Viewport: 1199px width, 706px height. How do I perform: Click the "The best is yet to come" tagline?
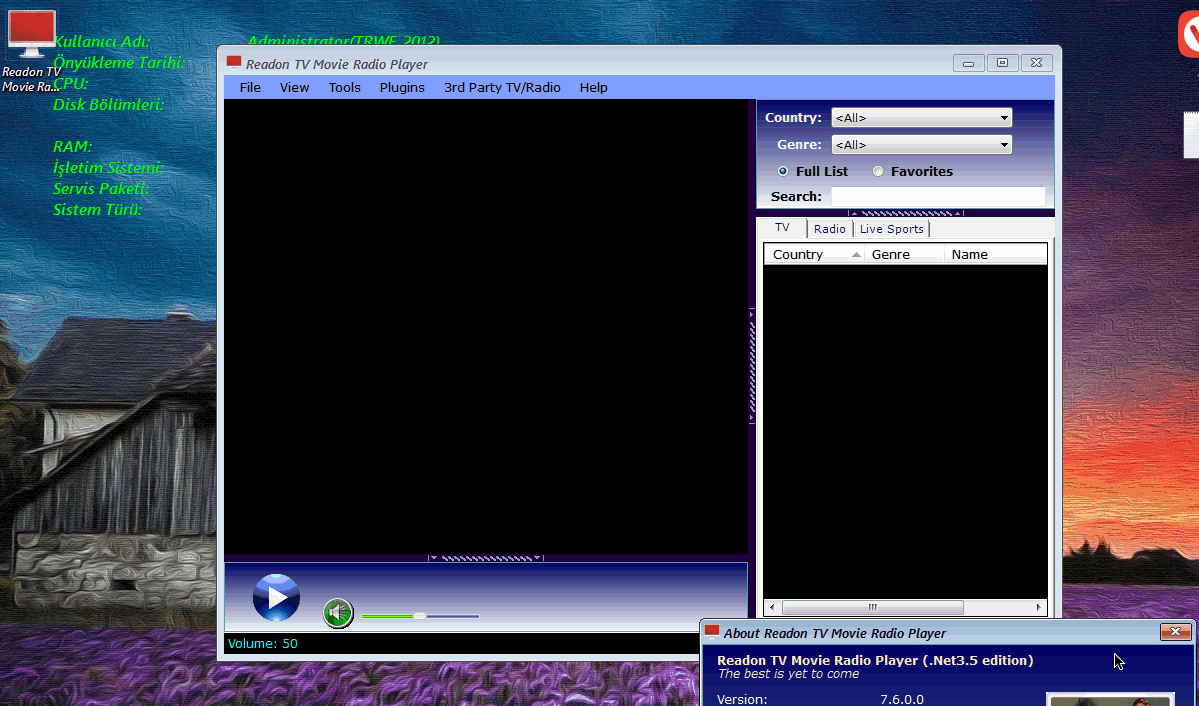[788, 674]
